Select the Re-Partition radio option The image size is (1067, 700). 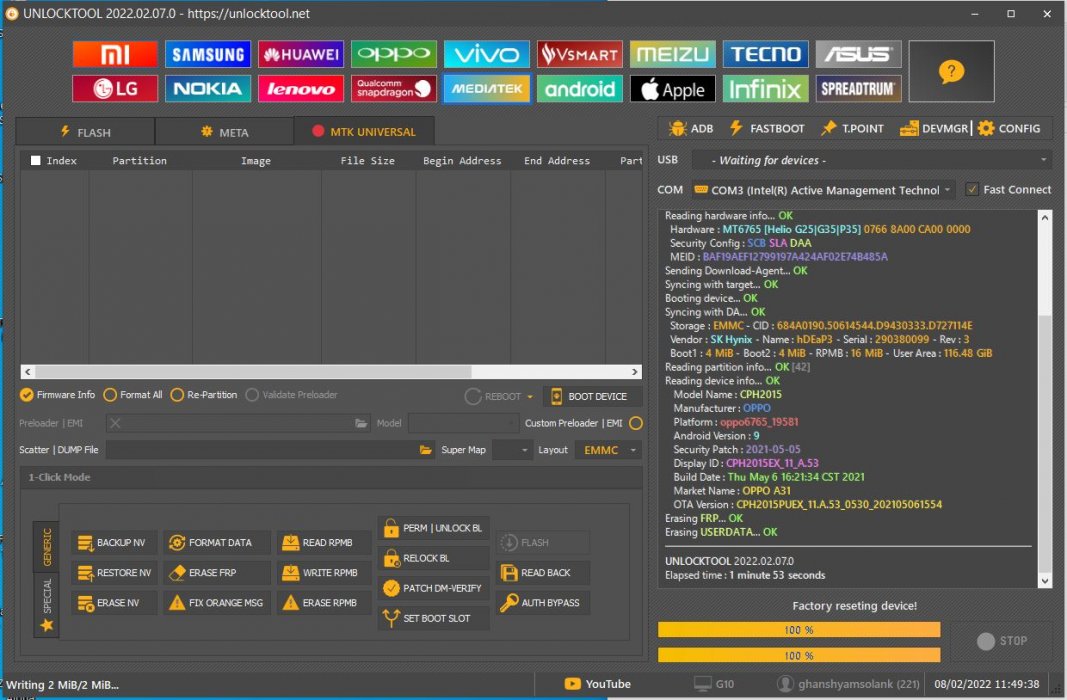[203, 395]
